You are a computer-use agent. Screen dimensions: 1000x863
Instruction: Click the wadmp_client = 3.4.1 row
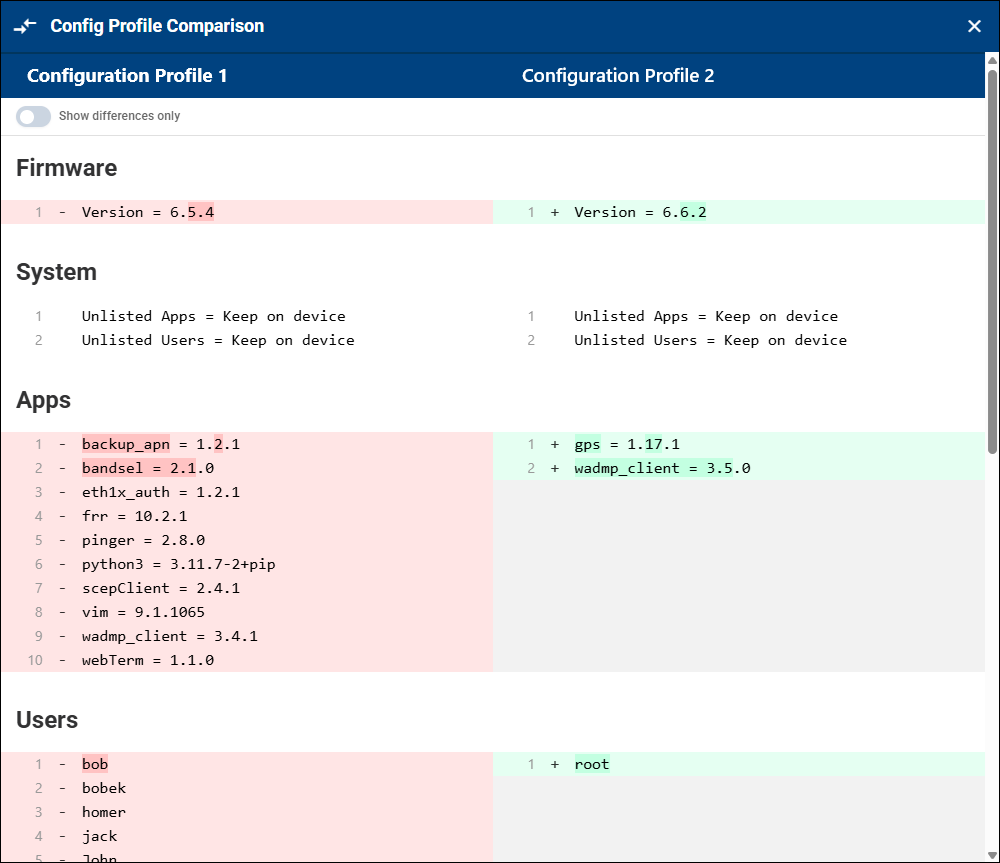point(247,636)
